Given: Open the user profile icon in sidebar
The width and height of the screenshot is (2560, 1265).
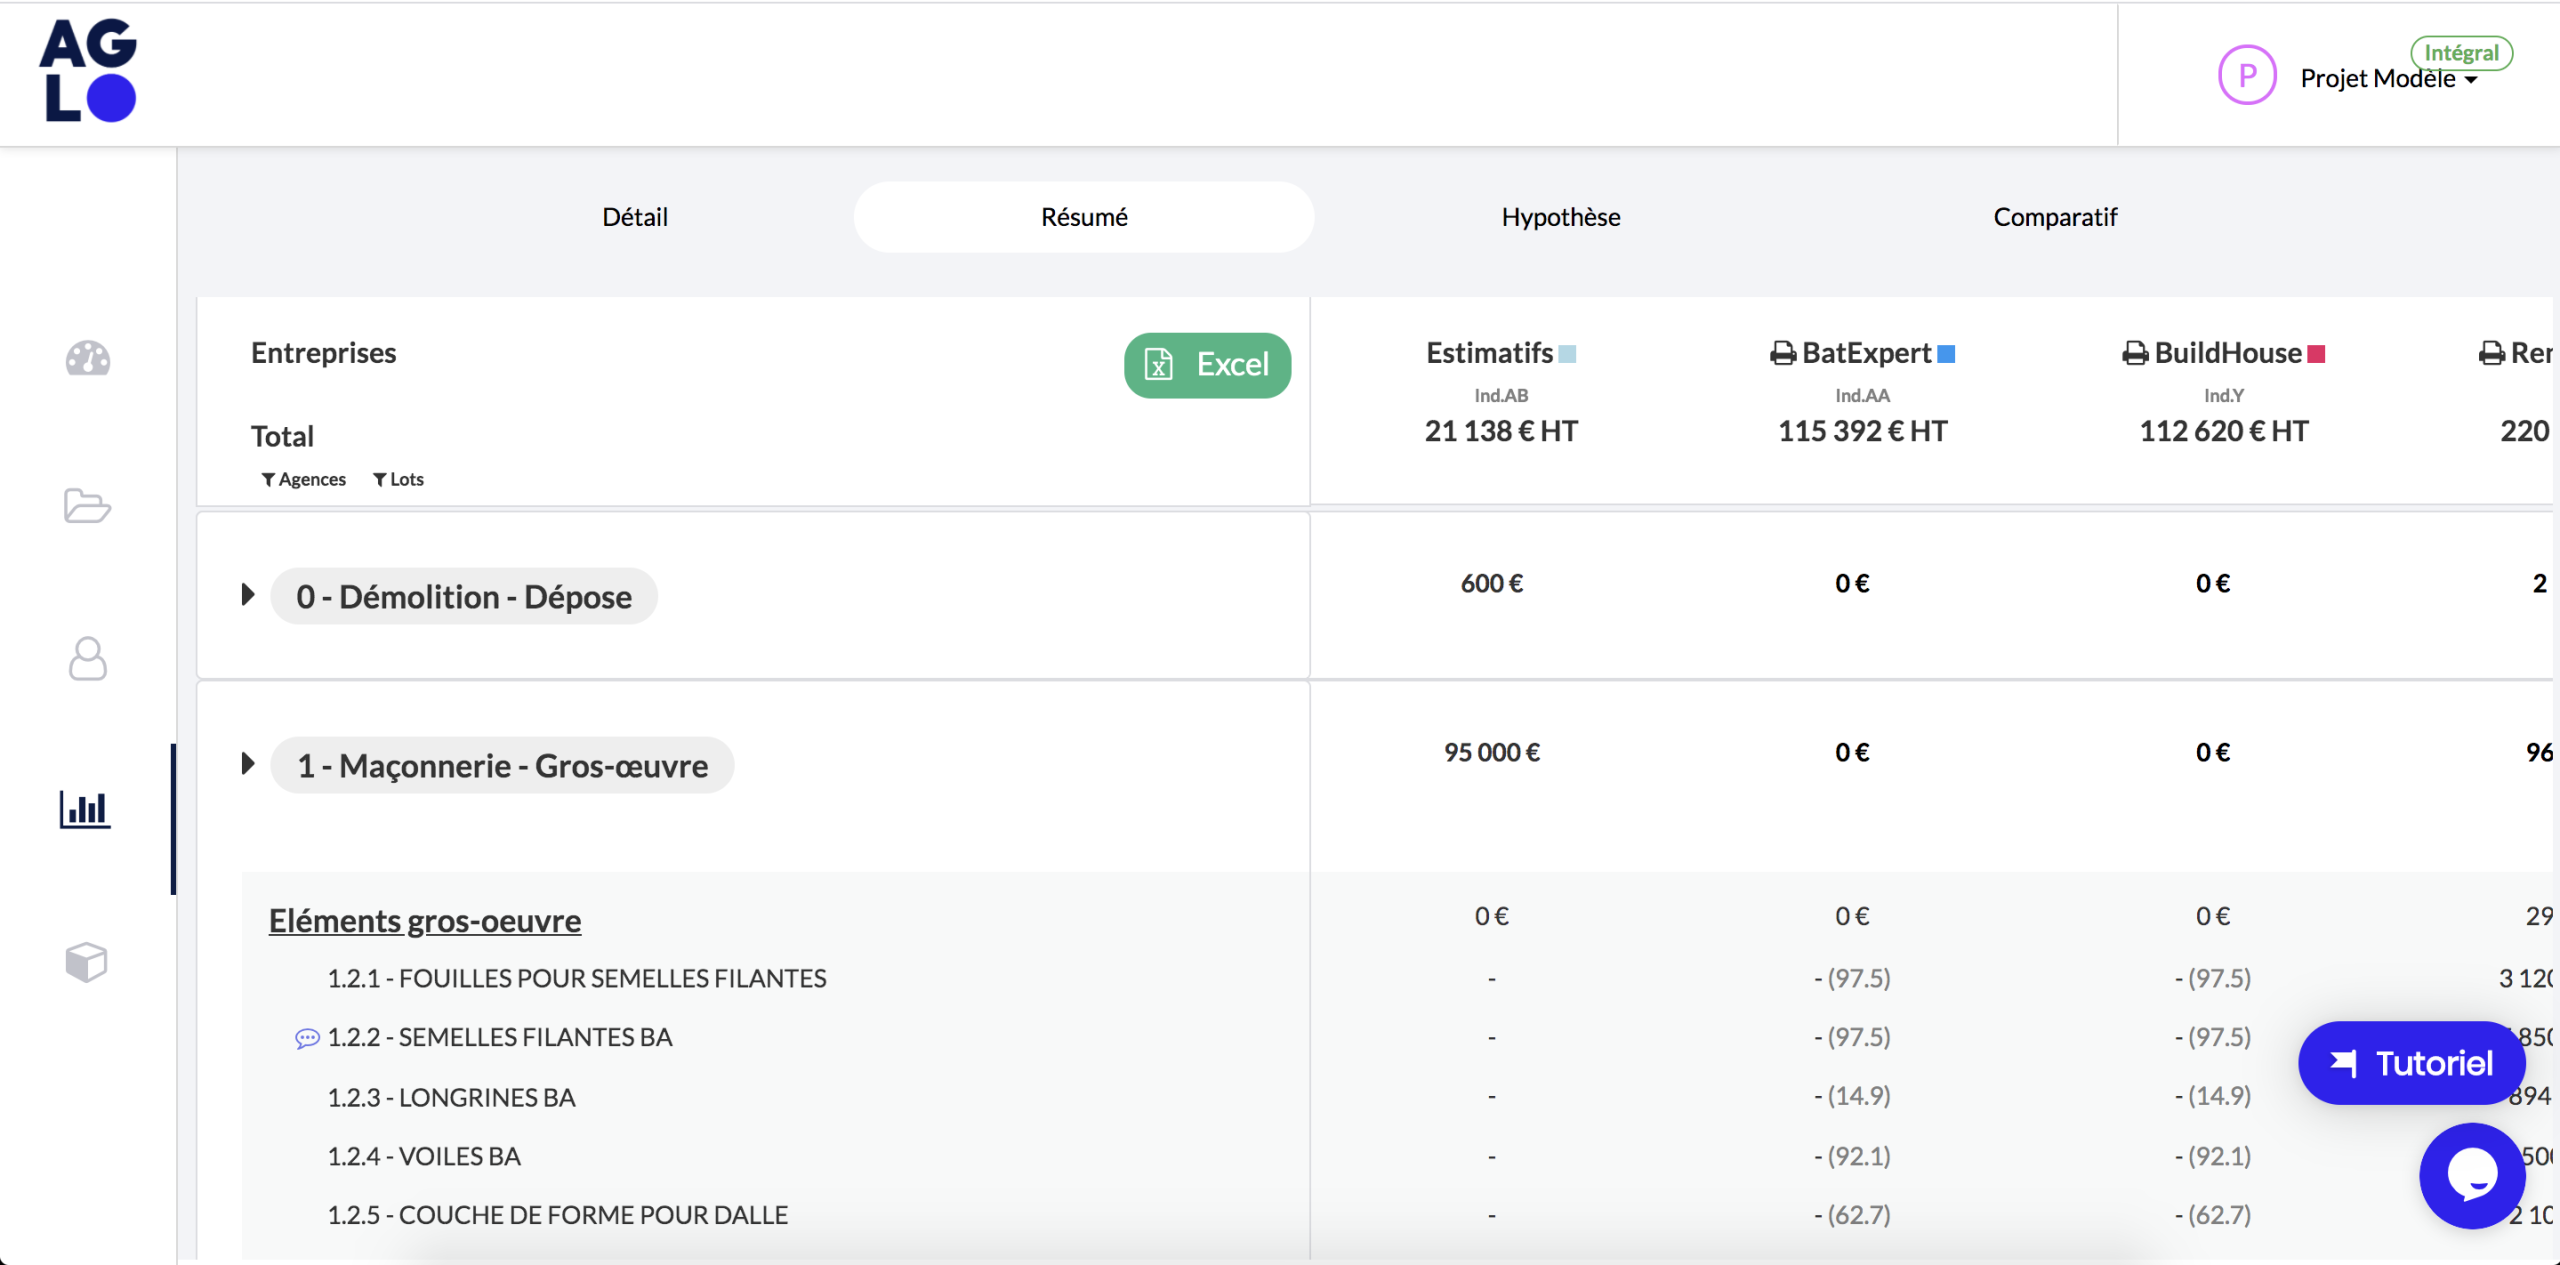Looking at the screenshot, I should point(88,659).
